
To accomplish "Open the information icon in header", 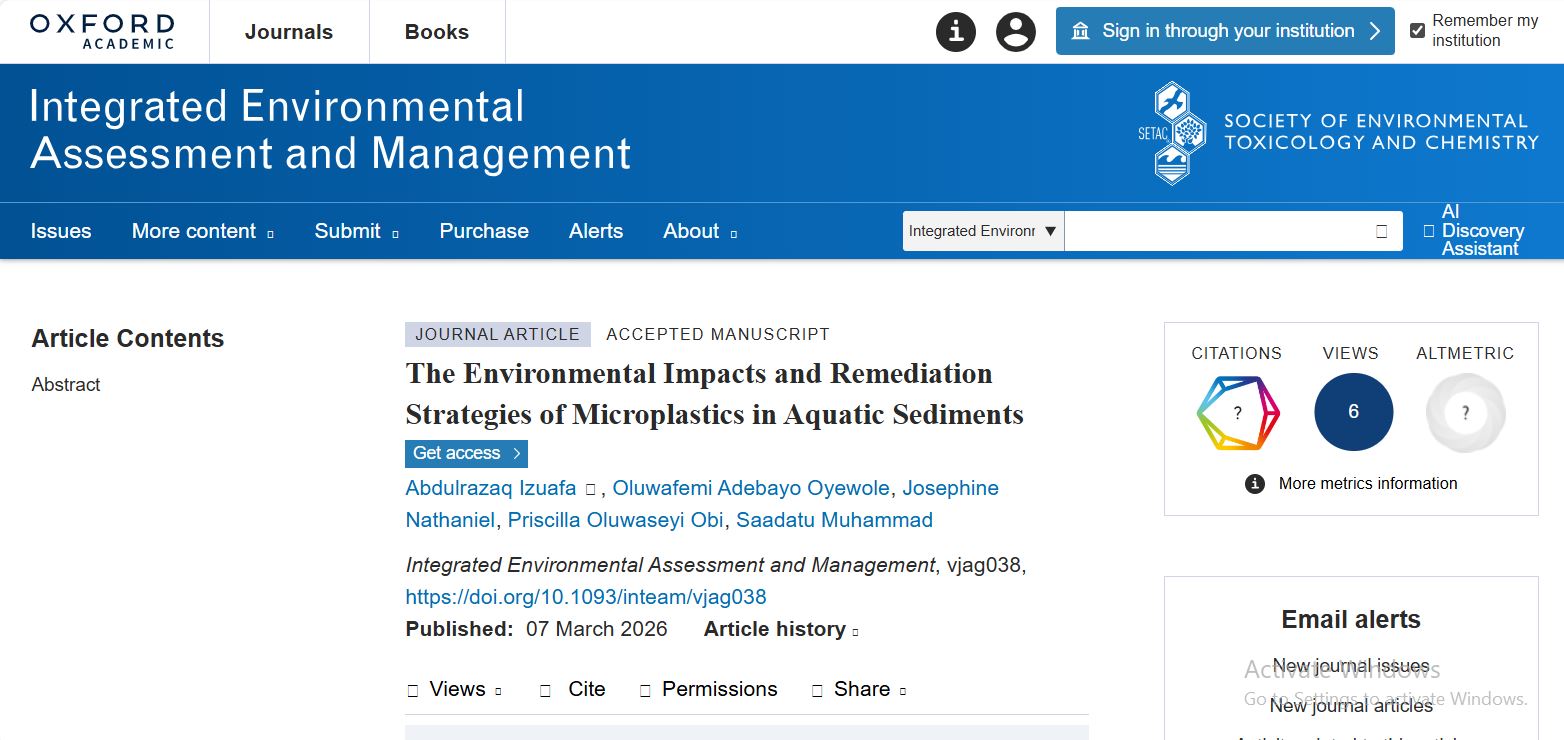I will pyautogui.click(x=955, y=32).
